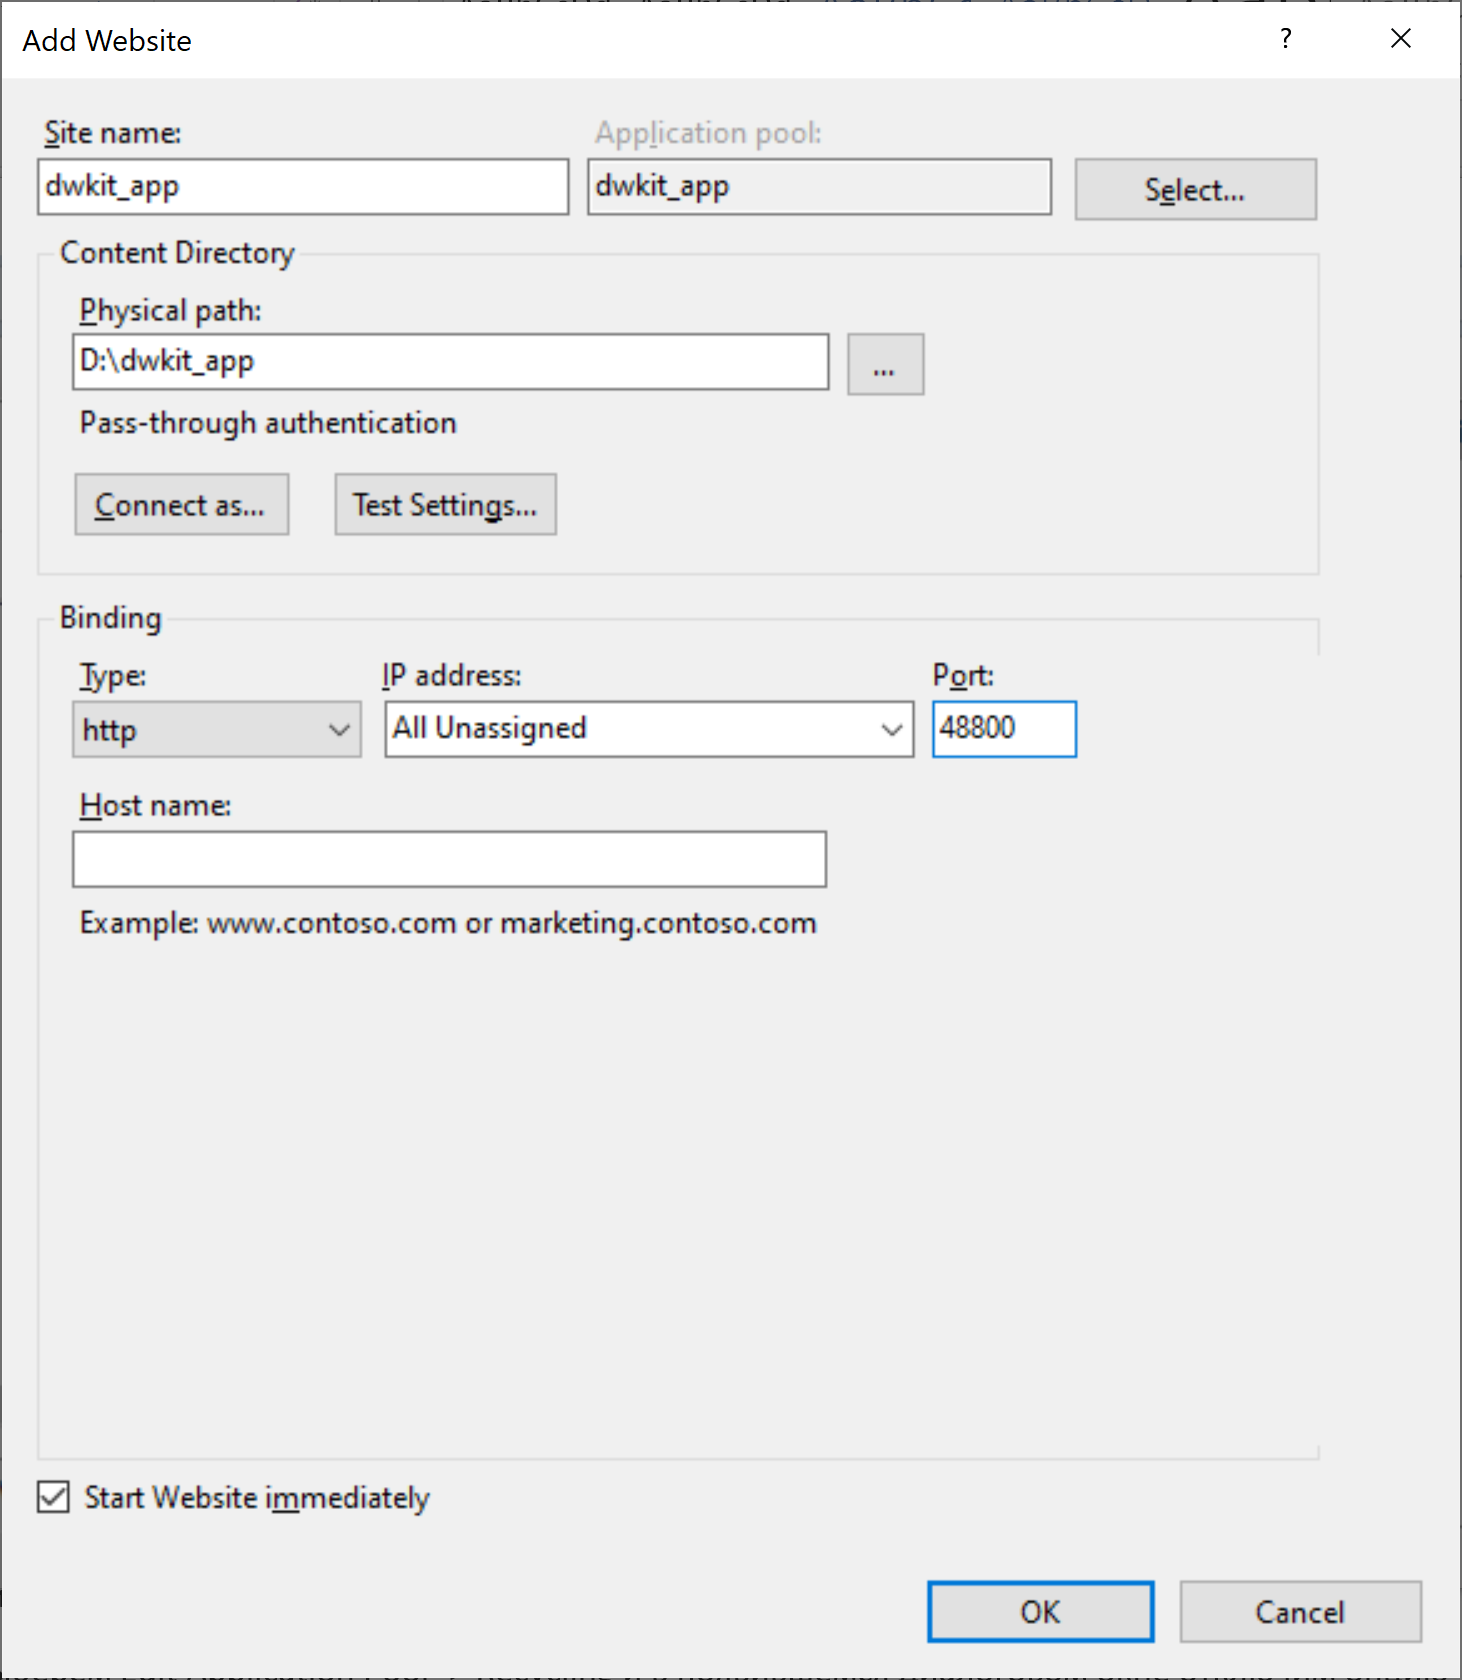Screen dimensions: 1462x1680
Task: Click the Host name: label
Action: (x=155, y=805)
